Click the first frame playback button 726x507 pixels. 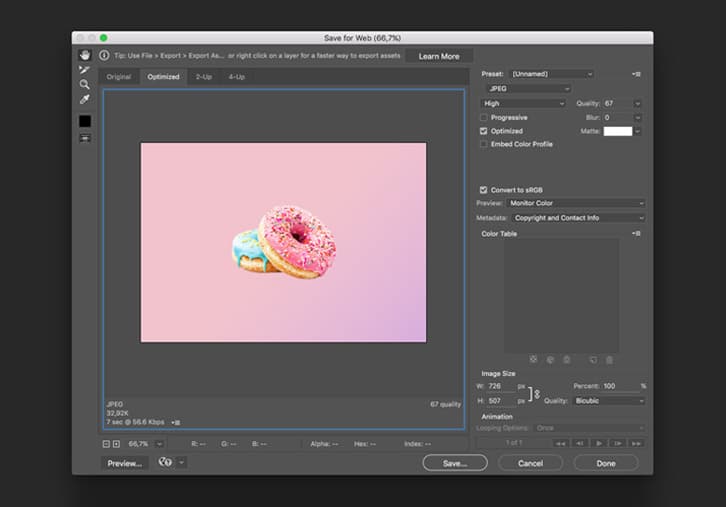pos(560,444)
